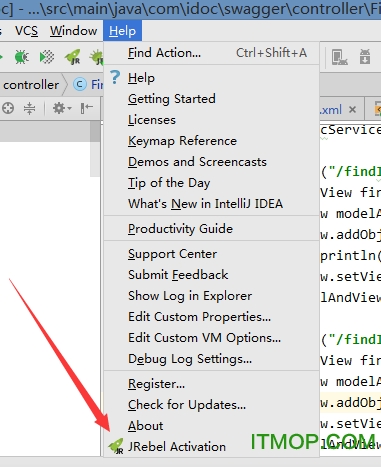Open Productivity Guide
The height and width of the screenshot is (467, 381).
point(211,229)
